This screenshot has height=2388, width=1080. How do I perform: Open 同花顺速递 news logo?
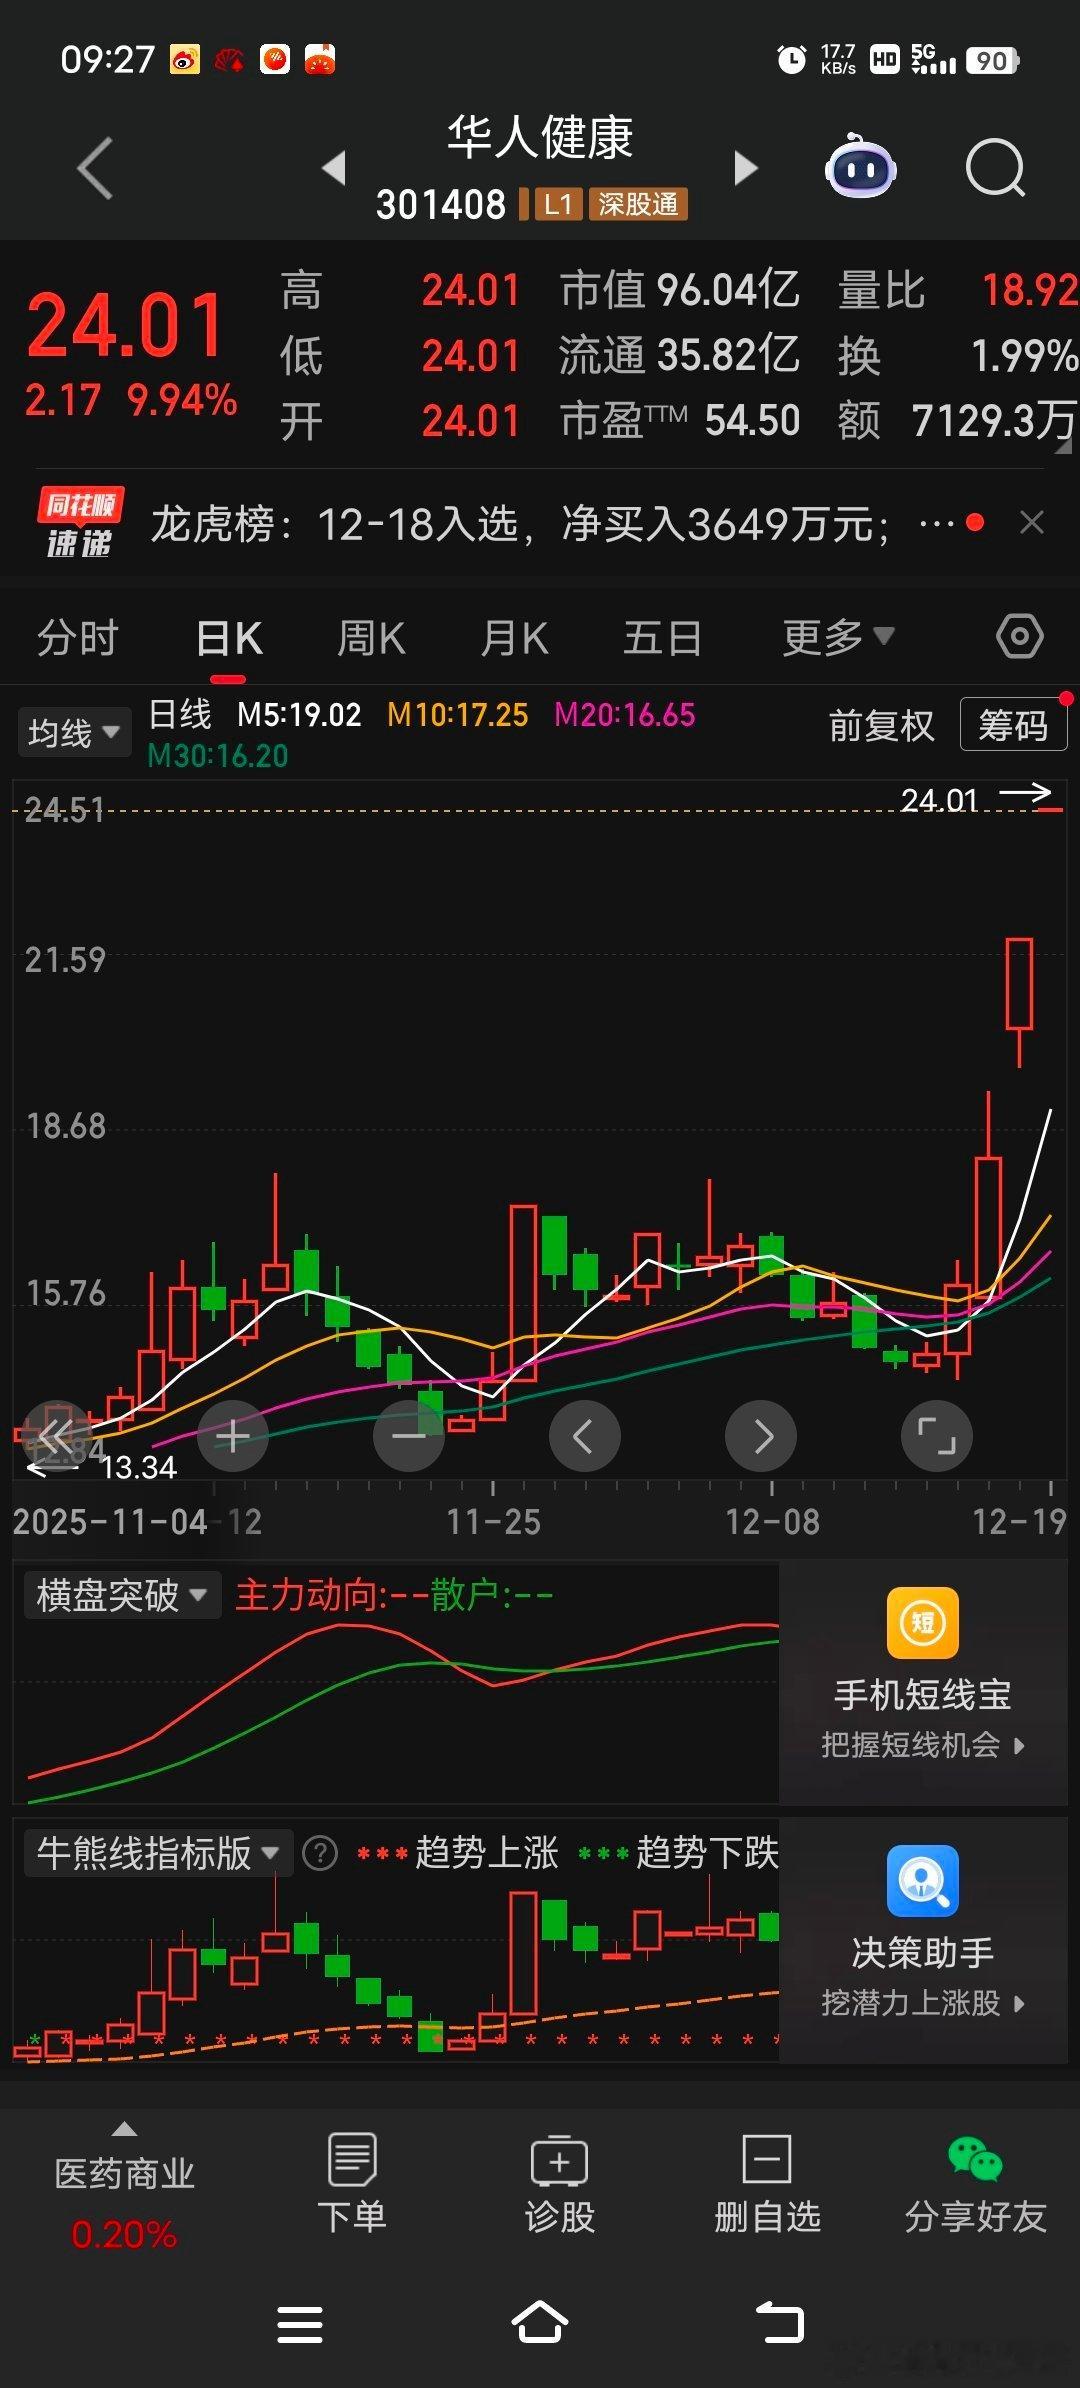click(x=80, y=522)
